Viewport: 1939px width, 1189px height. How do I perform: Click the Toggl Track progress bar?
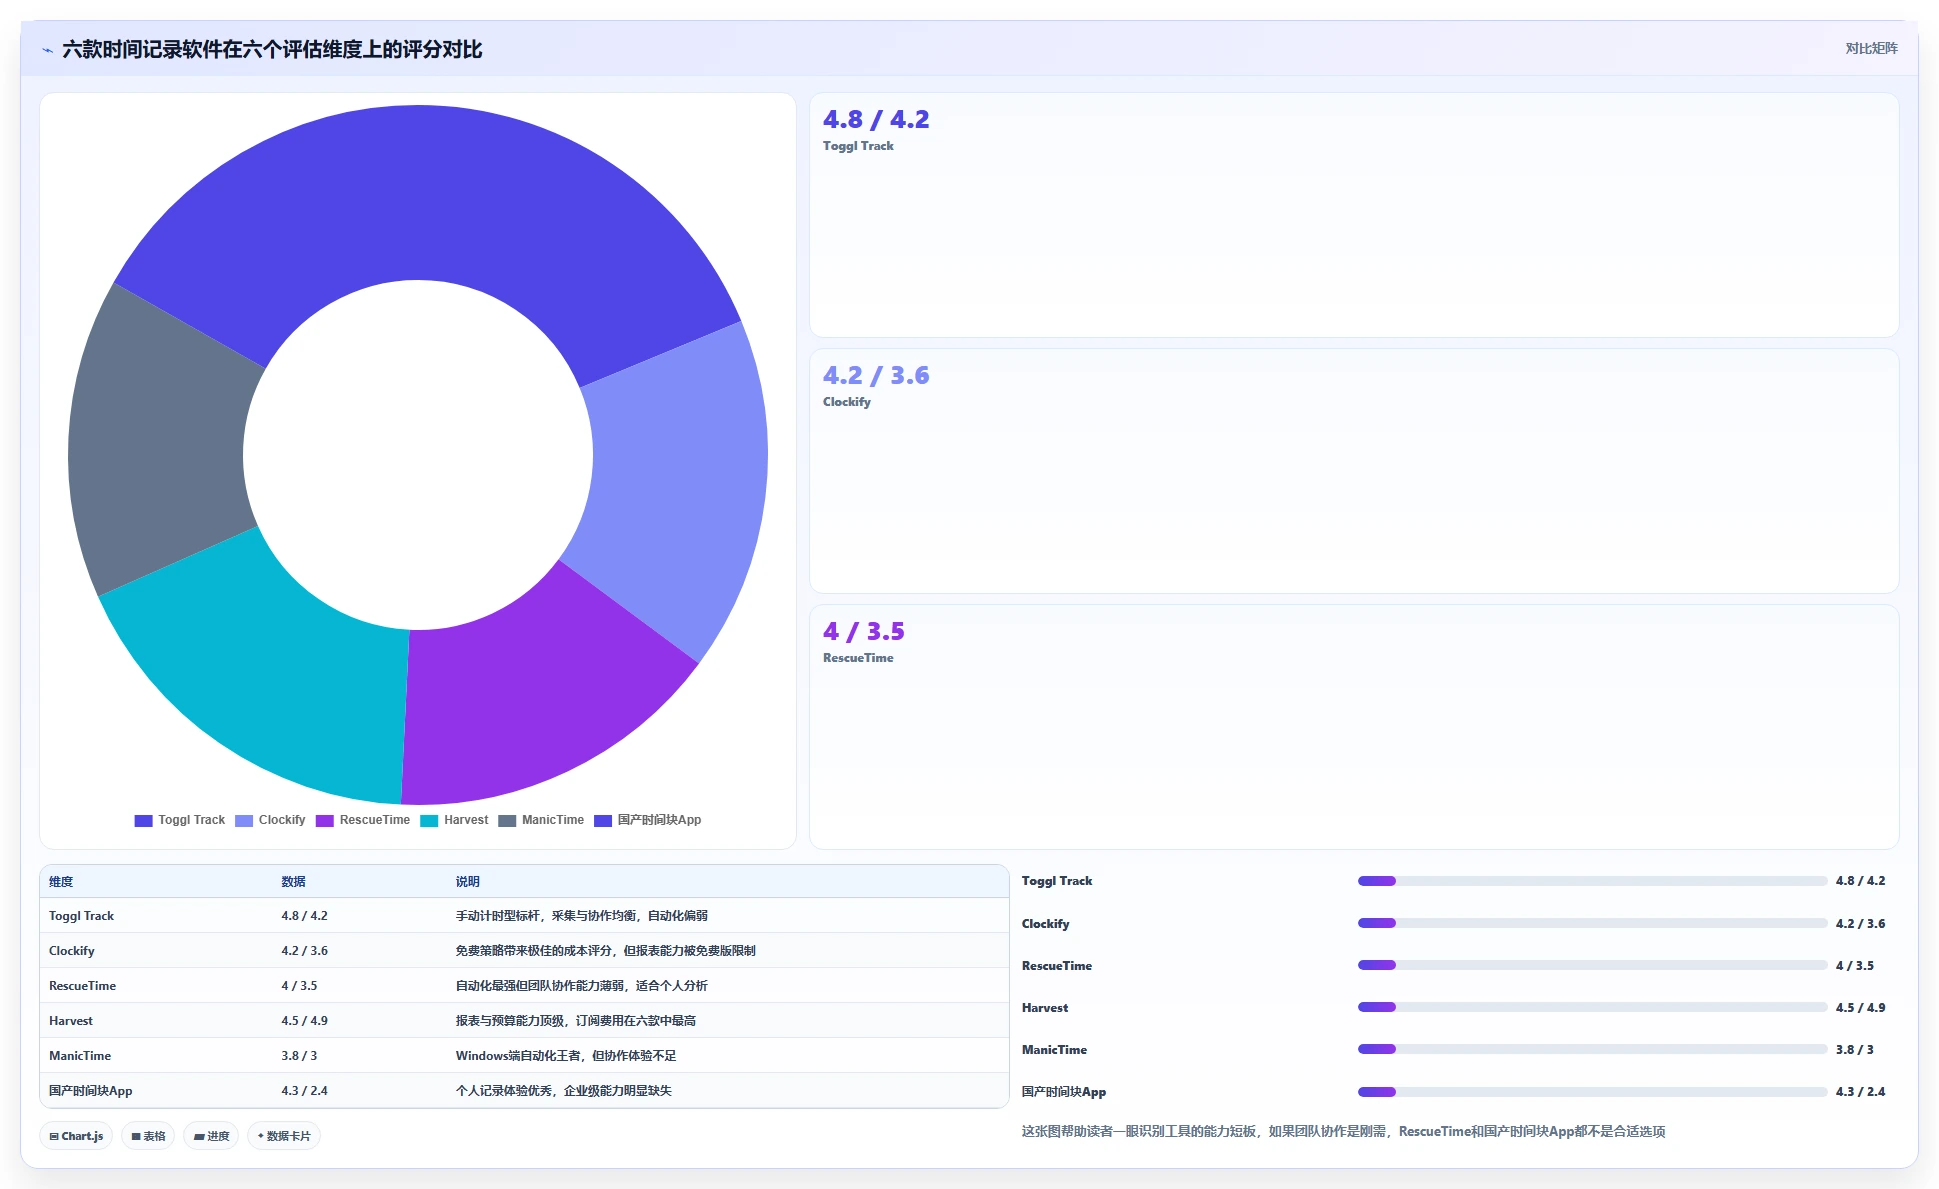tap(1592, 881)
